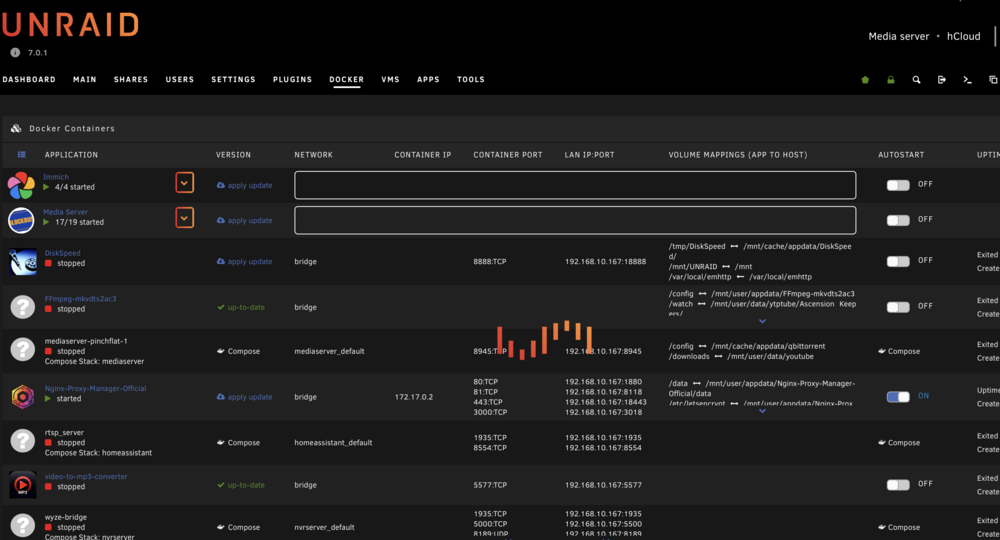Image resolution: width=1000 pixels, height=540 pixels.
Task: Toggle autostart for Immich
Action: click(898, 185)
